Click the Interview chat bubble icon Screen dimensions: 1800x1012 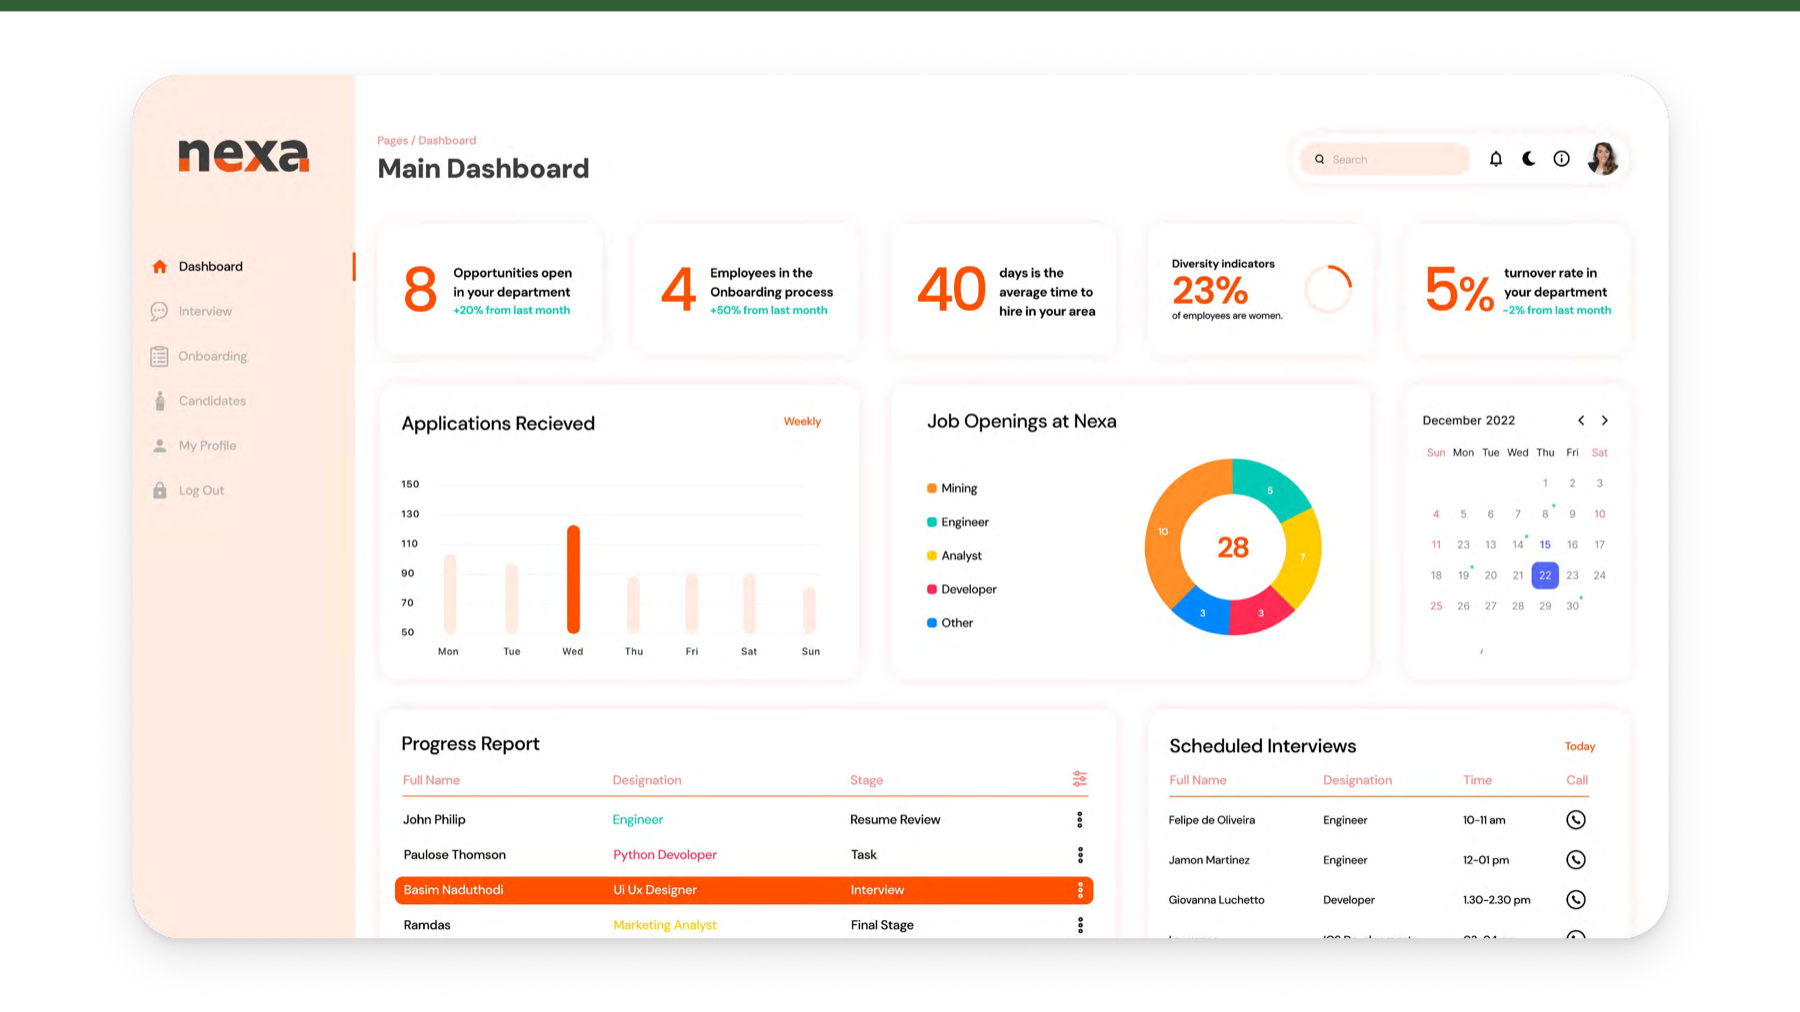pyautogui.click(x=159, y=312)
